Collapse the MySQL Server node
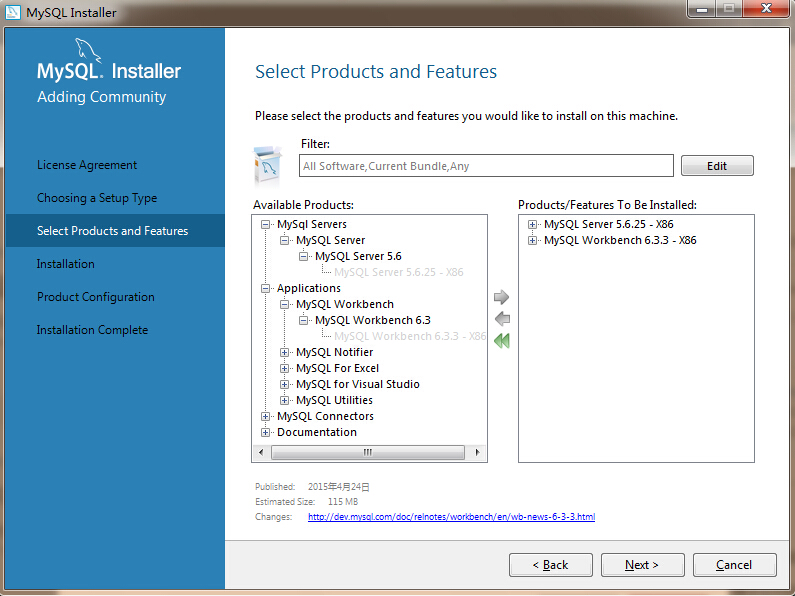 click(x=284, y=240)
